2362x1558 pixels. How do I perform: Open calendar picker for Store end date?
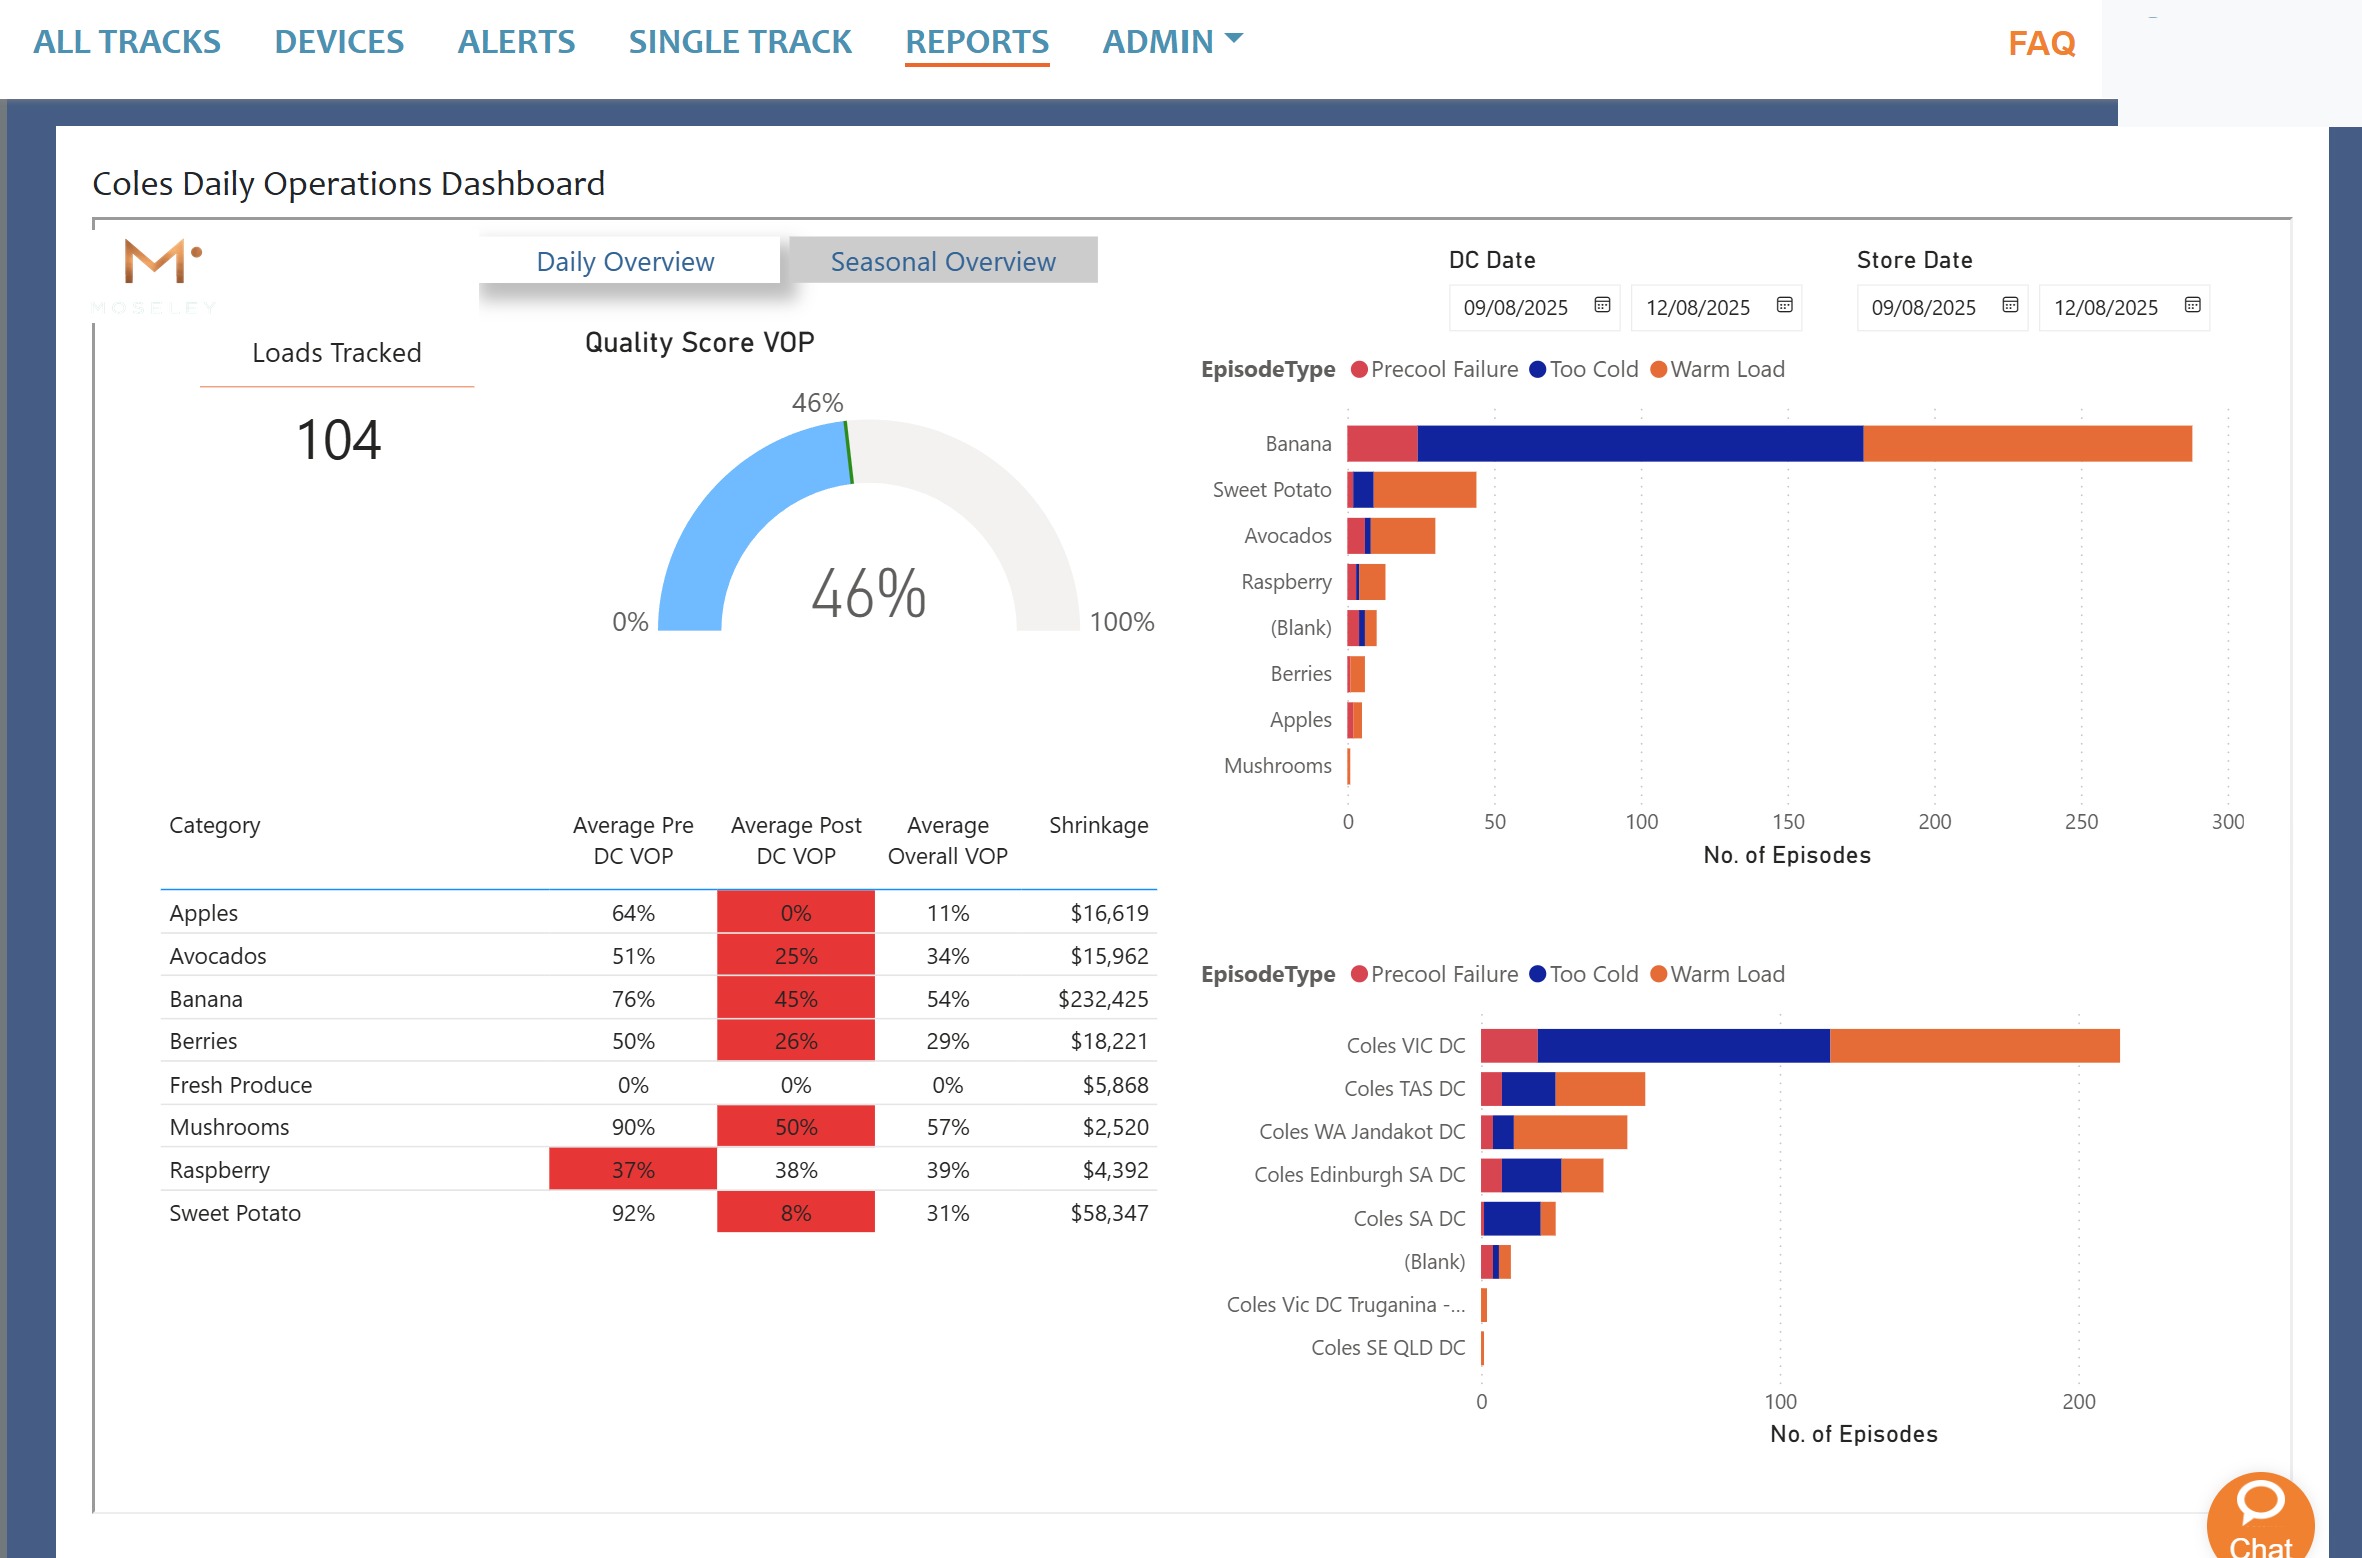coord(2192,306)
